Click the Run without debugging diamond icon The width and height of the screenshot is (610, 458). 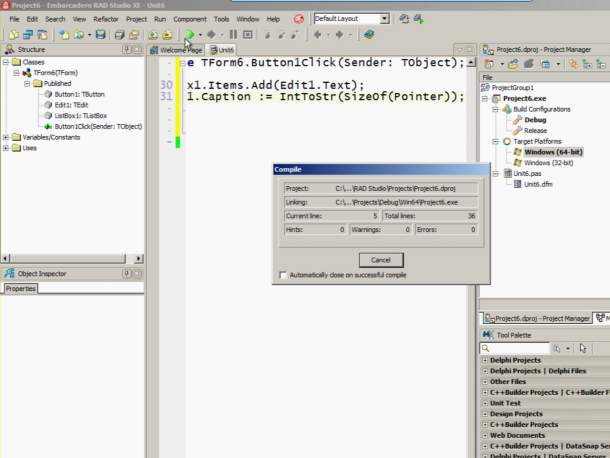tap(211, 35)
